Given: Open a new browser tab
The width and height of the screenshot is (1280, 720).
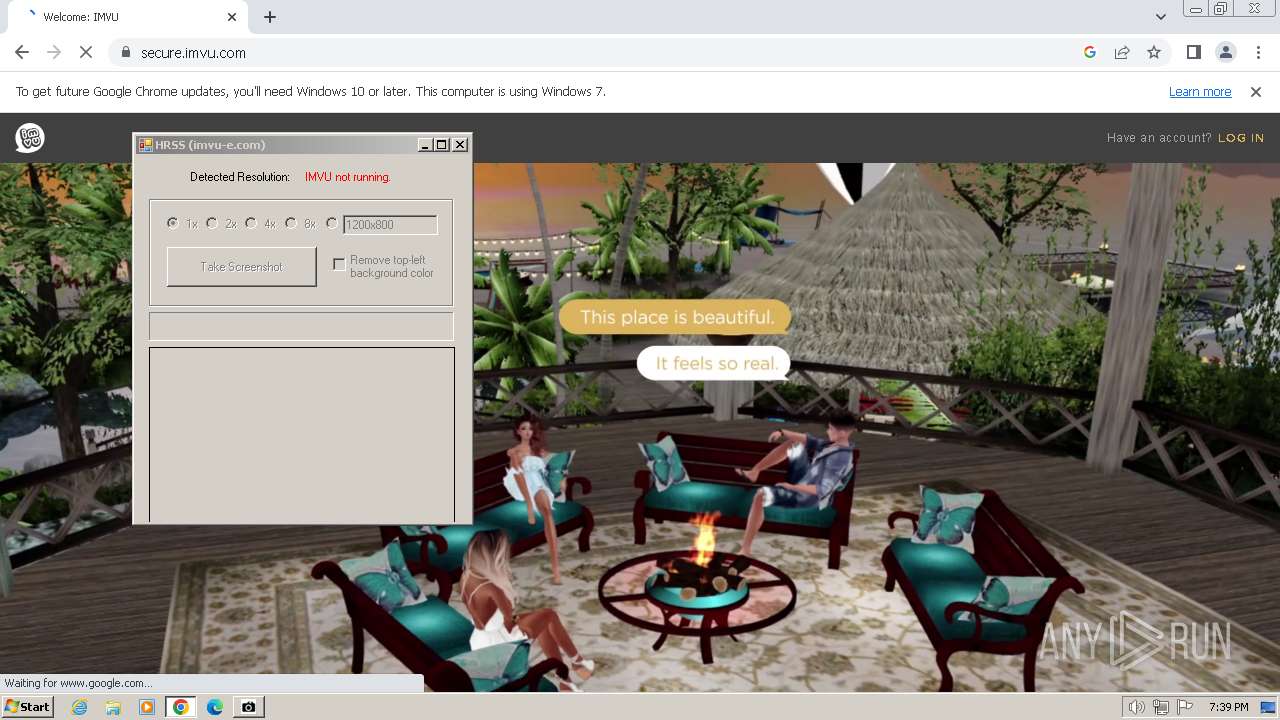Looking at the screenshot, I should (270, 17).
